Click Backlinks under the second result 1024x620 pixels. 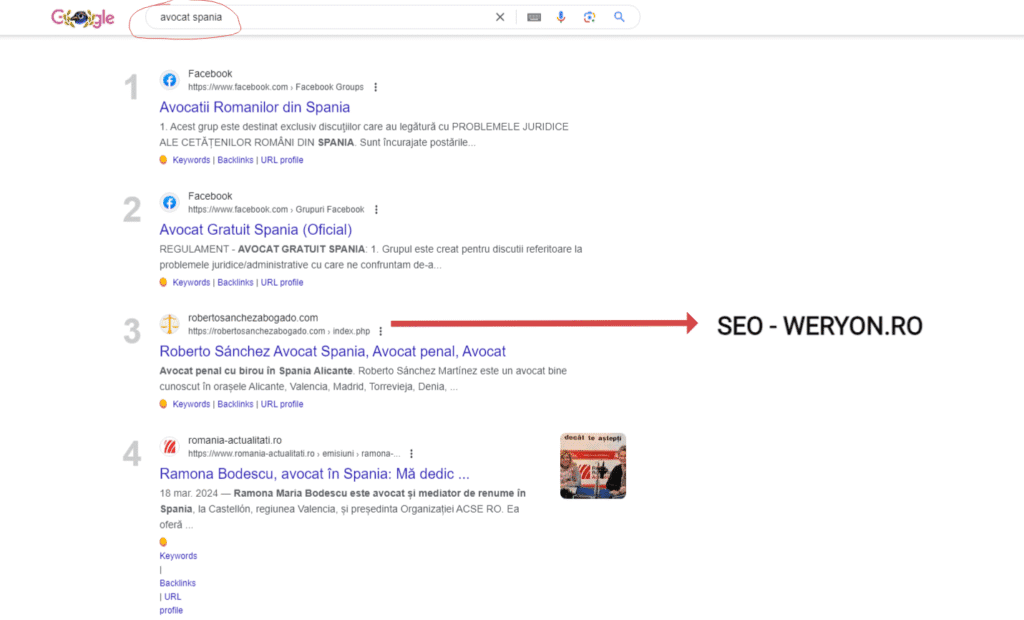[235, 282]
